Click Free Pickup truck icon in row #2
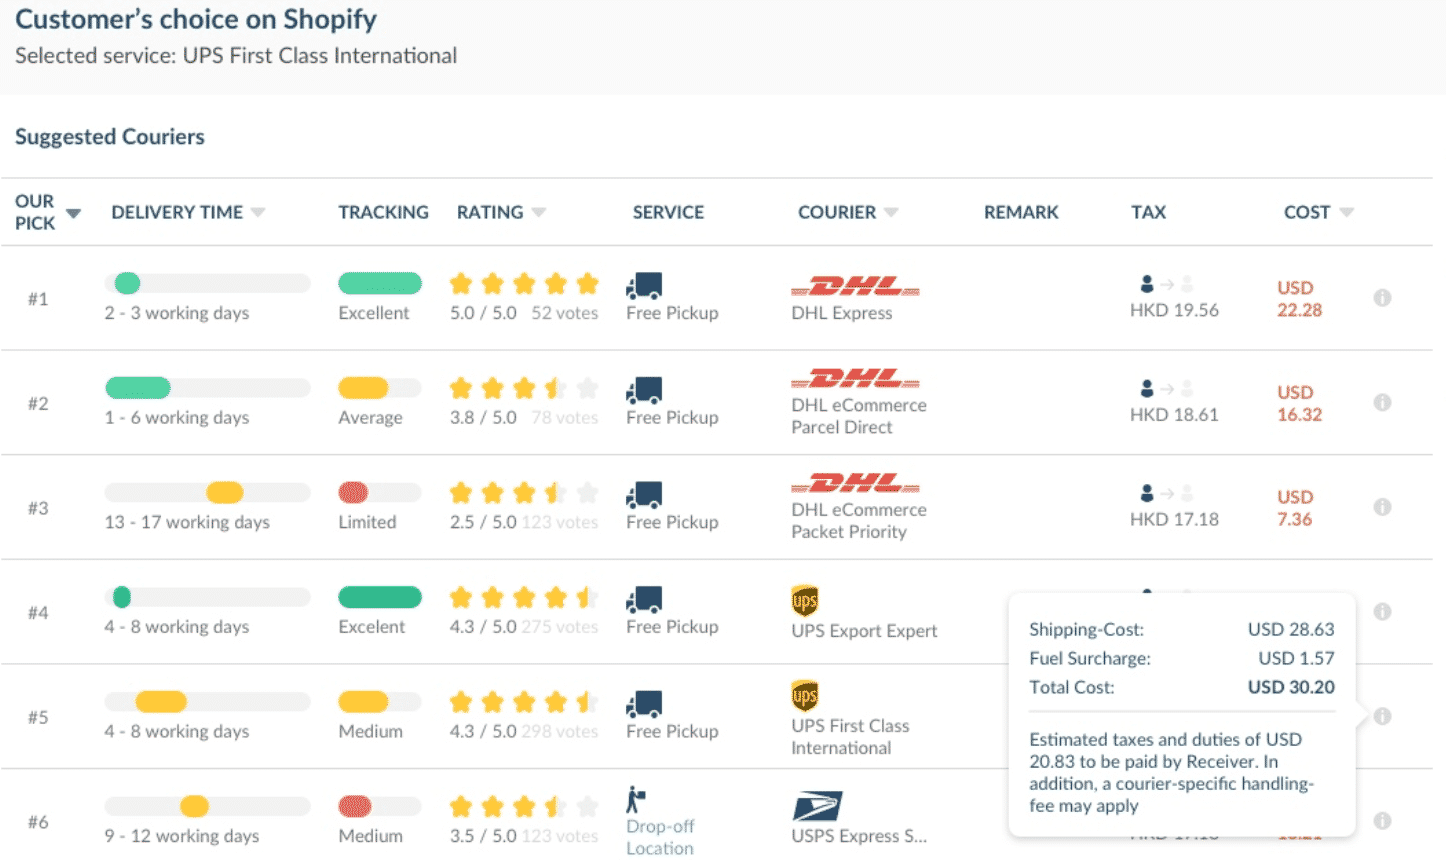 click(x=645, y=391)
